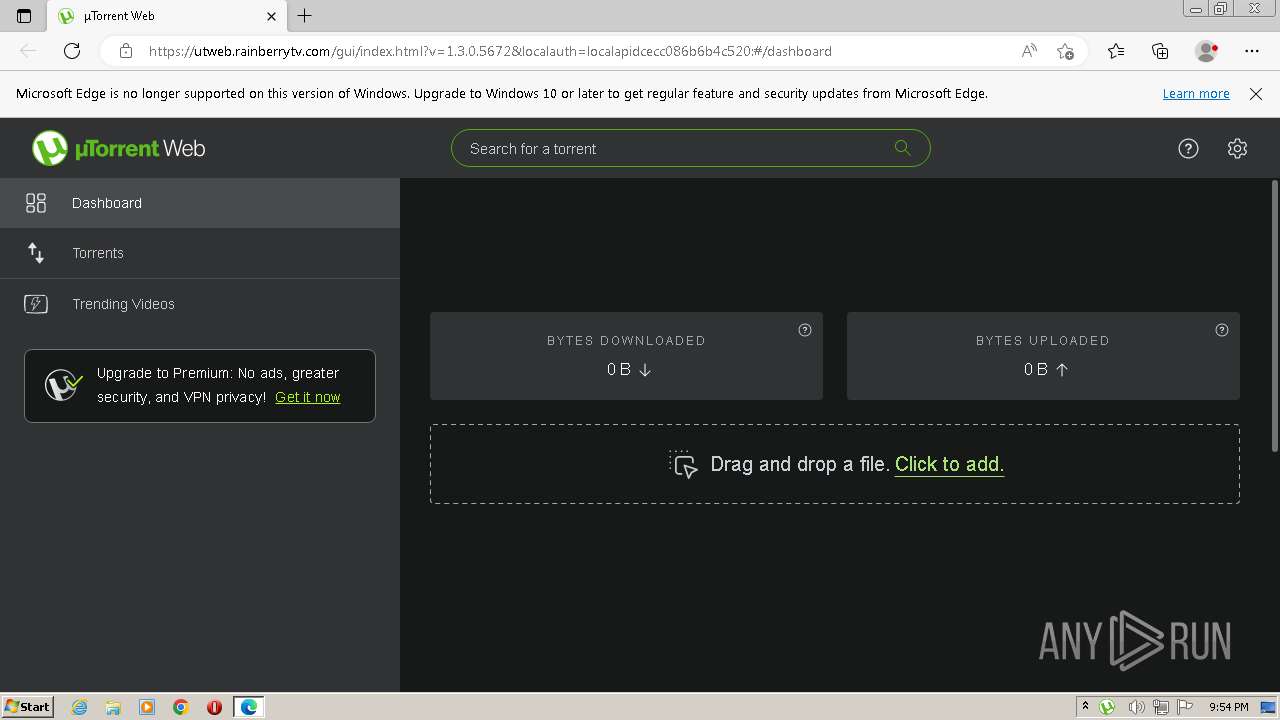1280x720 pixels.
Task: Open the Torrents section
Action: click(x=200, y=253)
